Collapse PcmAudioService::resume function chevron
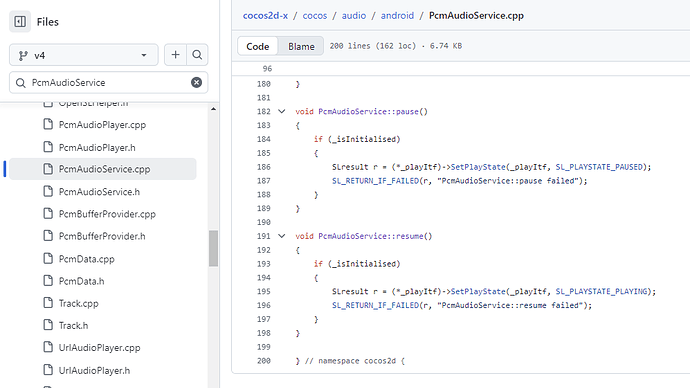Viewport: 690px width, 388px height. click(x=282, y=236)
